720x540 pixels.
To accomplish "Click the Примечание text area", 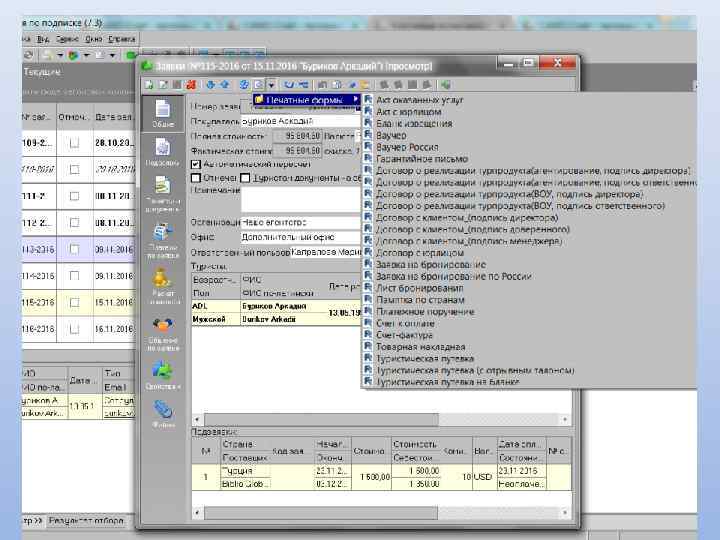I will pyautogui.click(x=300, y=199).
